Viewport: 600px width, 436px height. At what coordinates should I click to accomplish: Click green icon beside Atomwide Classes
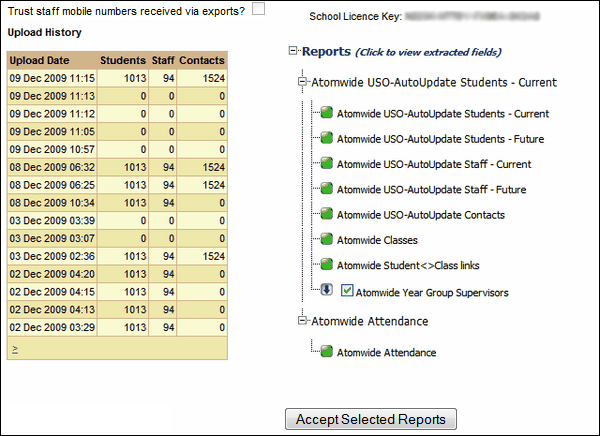point(326,239)
